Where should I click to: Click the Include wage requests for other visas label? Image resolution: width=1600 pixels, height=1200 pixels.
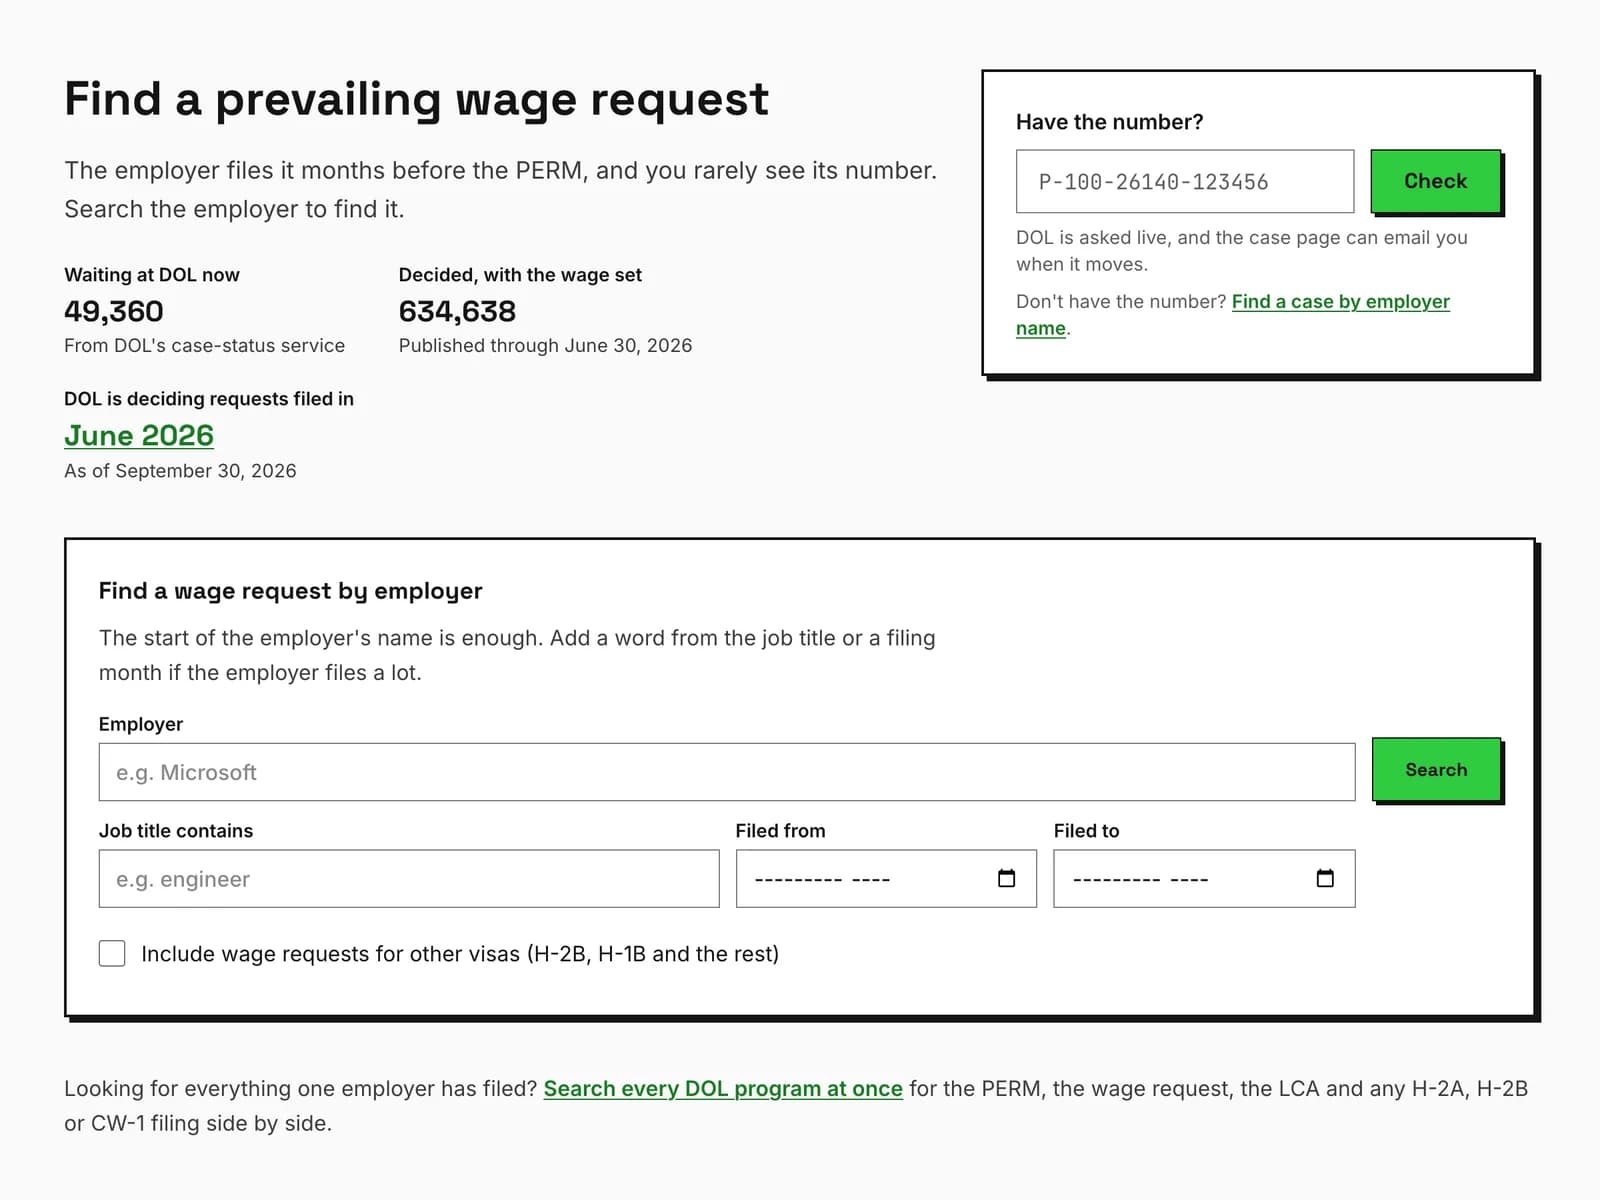[x=460, y=954]
